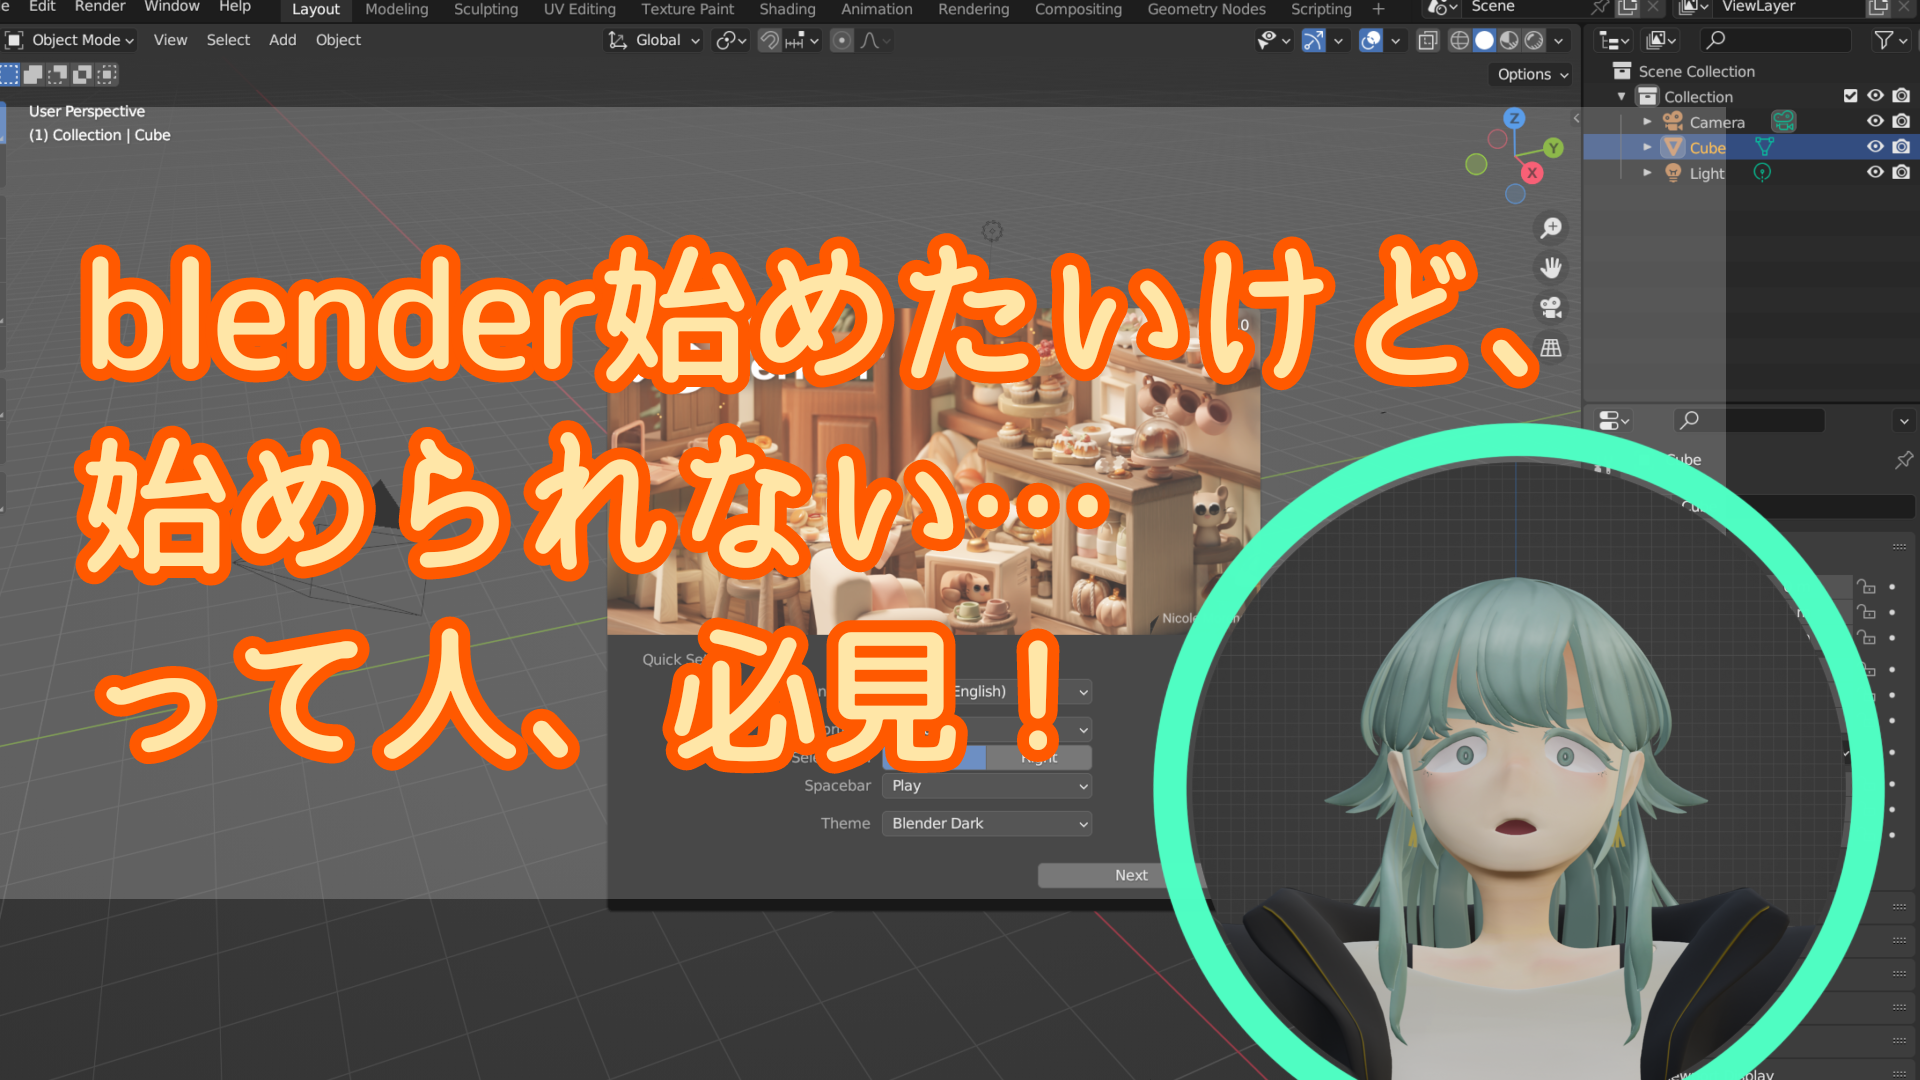Open the viewport shading options dropdown arrow
The height and width of the screenshot is (1080, 1920).
click(1558, 40)
